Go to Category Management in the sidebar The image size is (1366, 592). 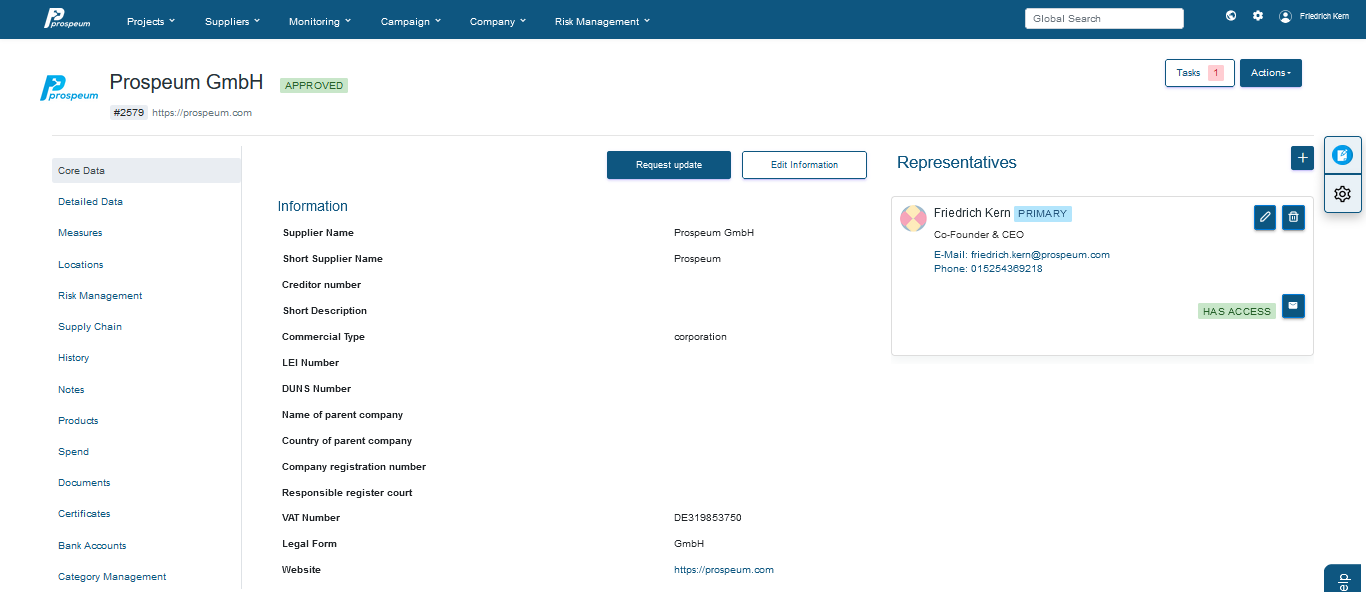(x=112, y=577)
